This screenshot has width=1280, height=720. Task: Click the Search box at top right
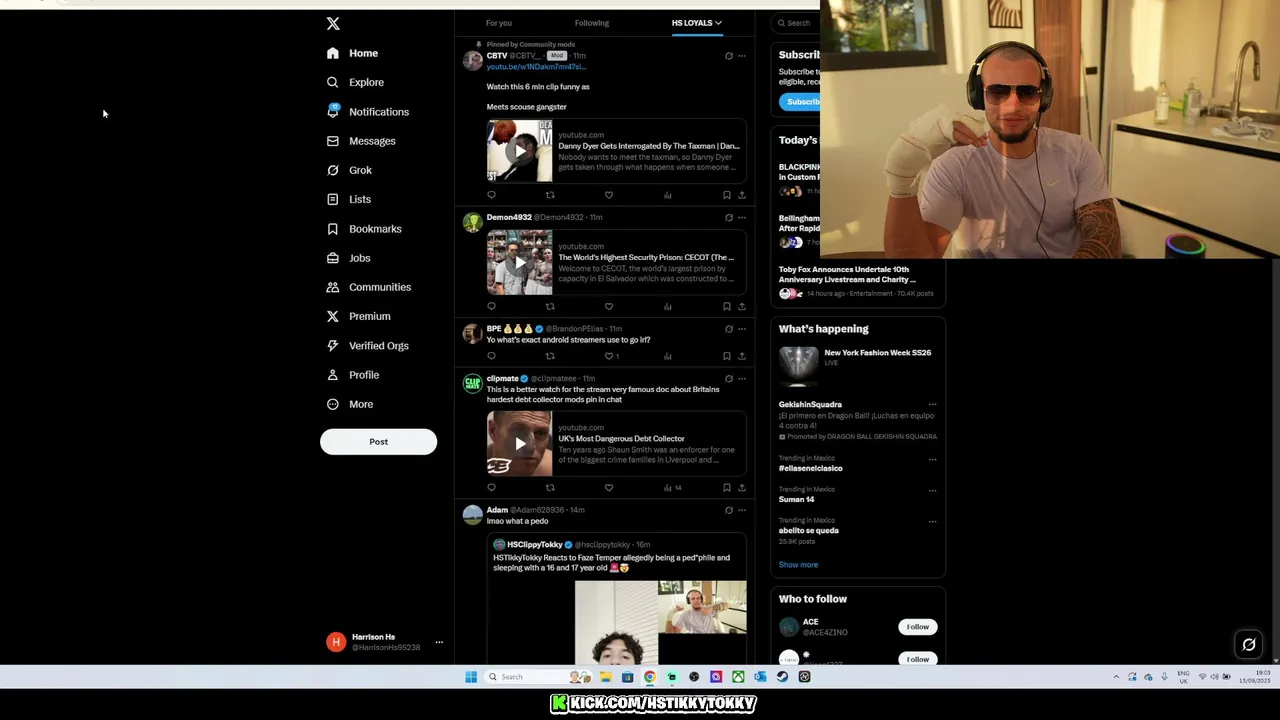[798, 23]
